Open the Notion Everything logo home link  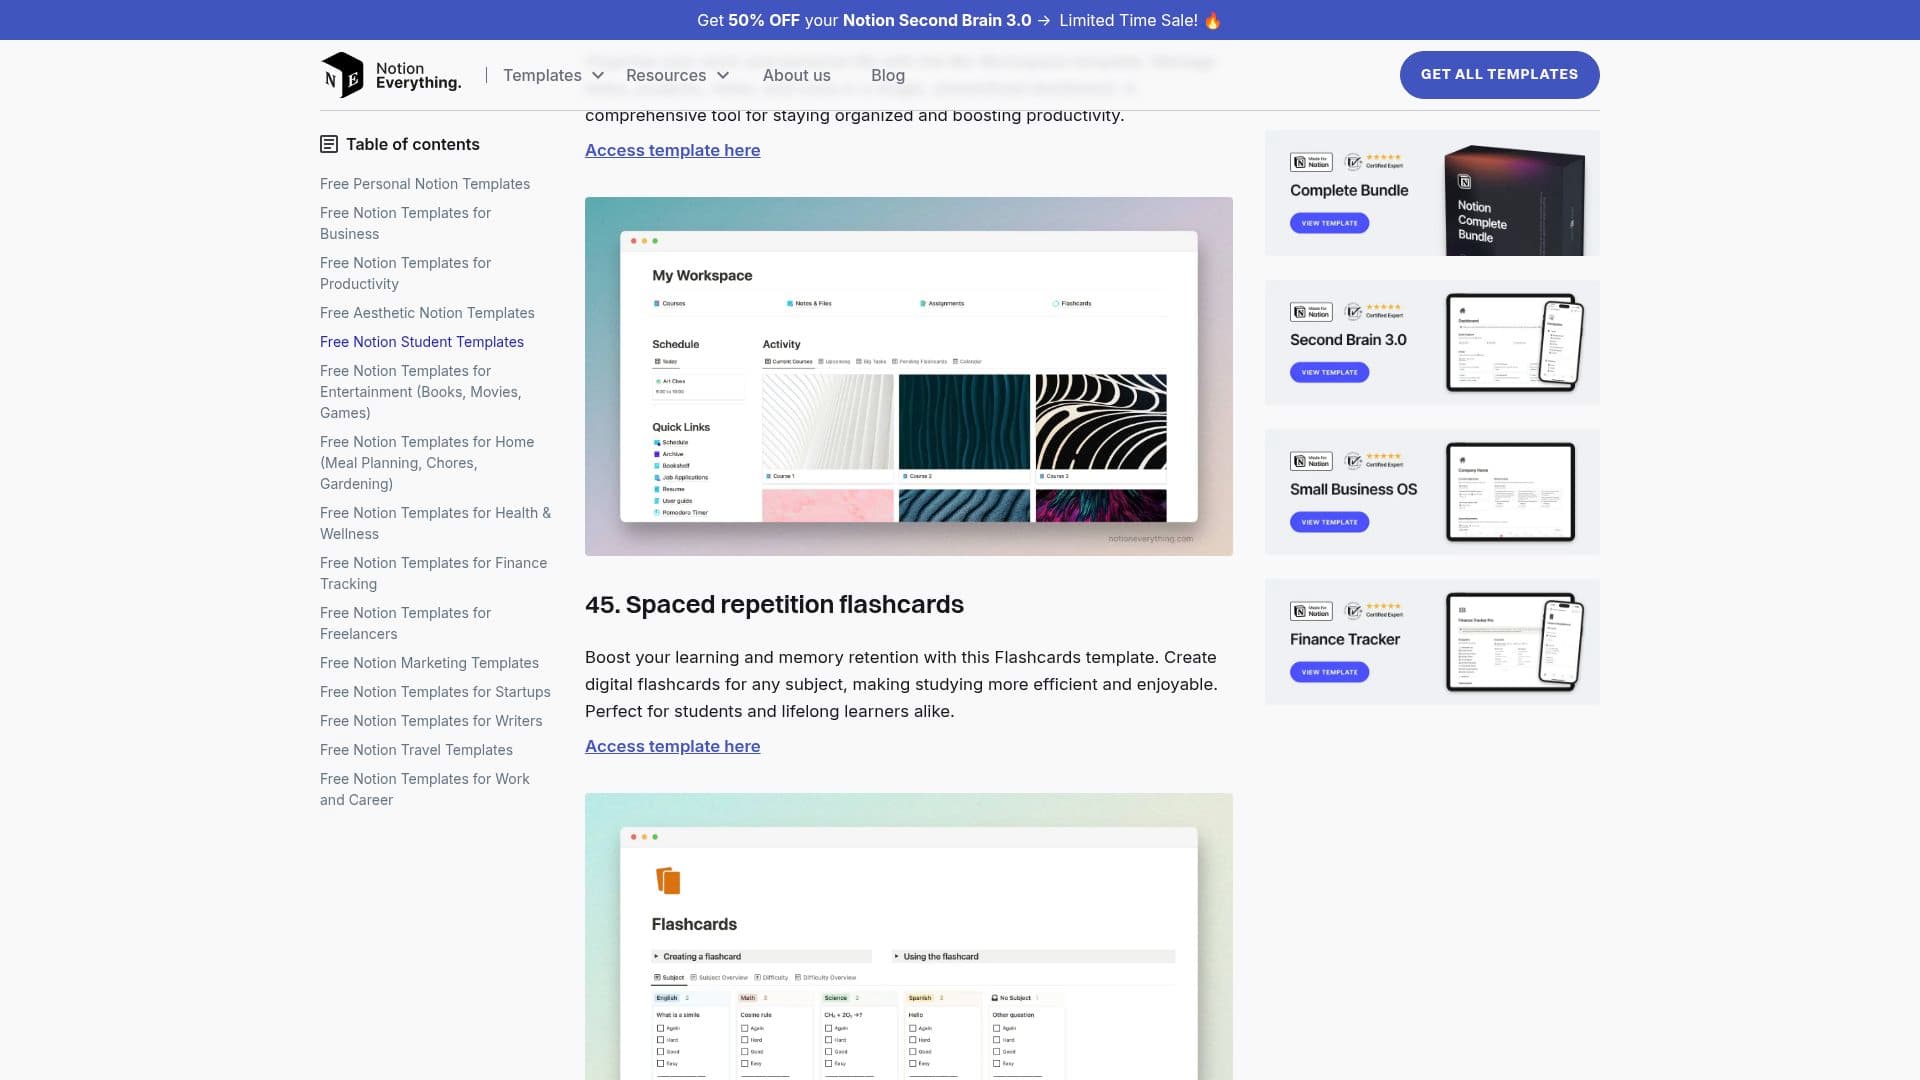391,75
